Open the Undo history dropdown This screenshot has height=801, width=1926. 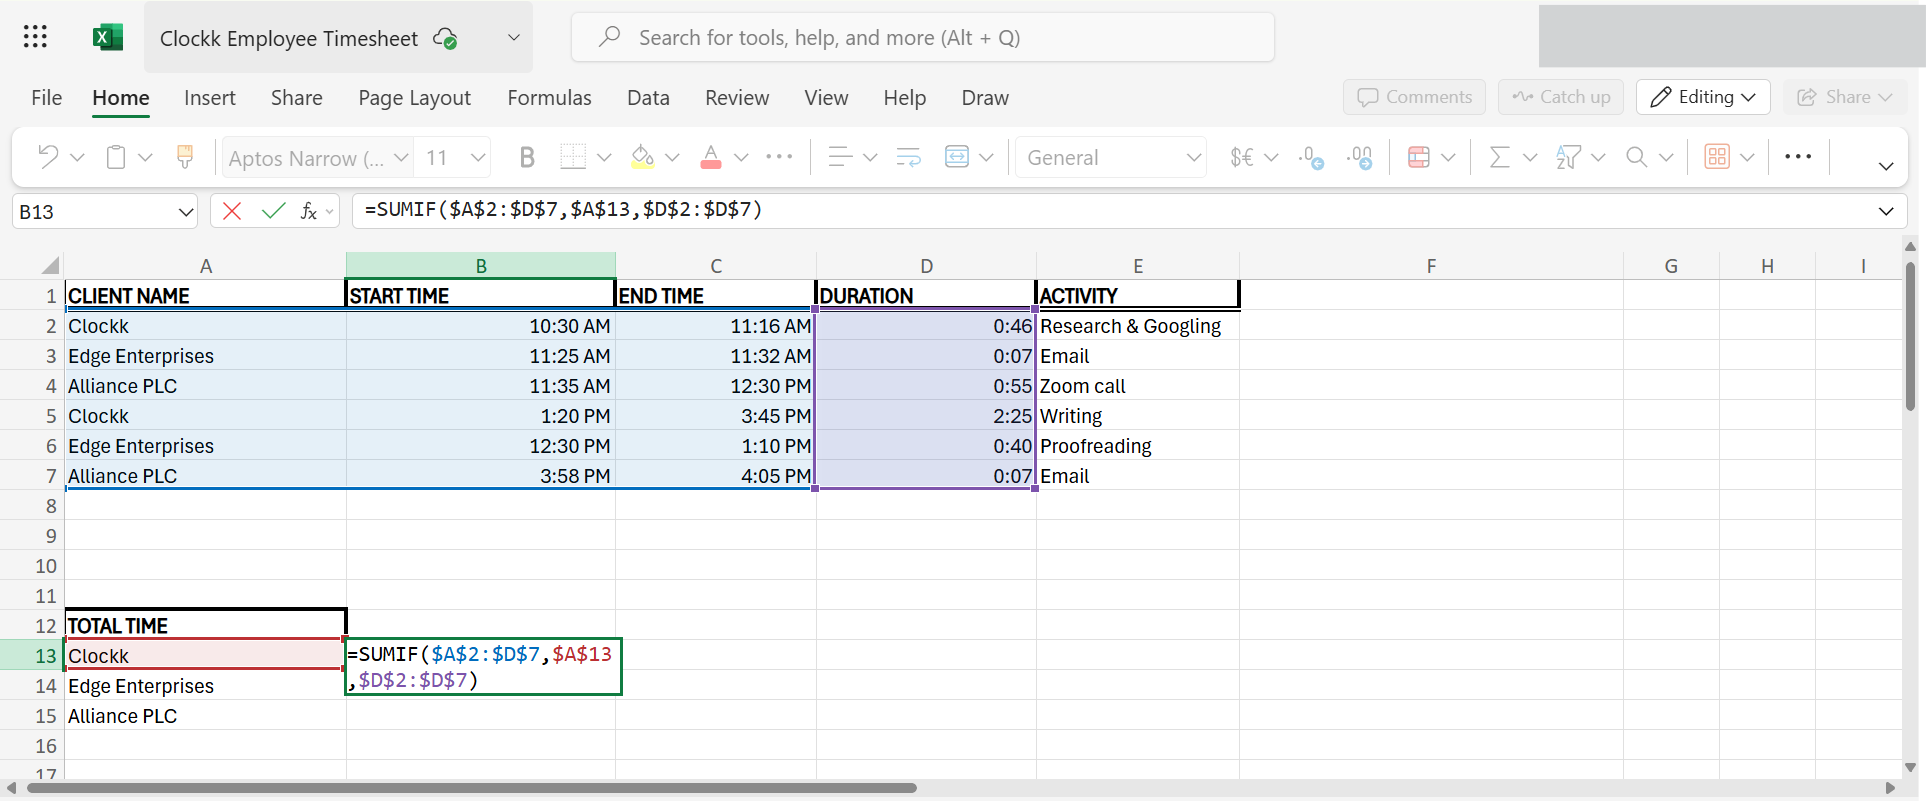pos(77,157)
